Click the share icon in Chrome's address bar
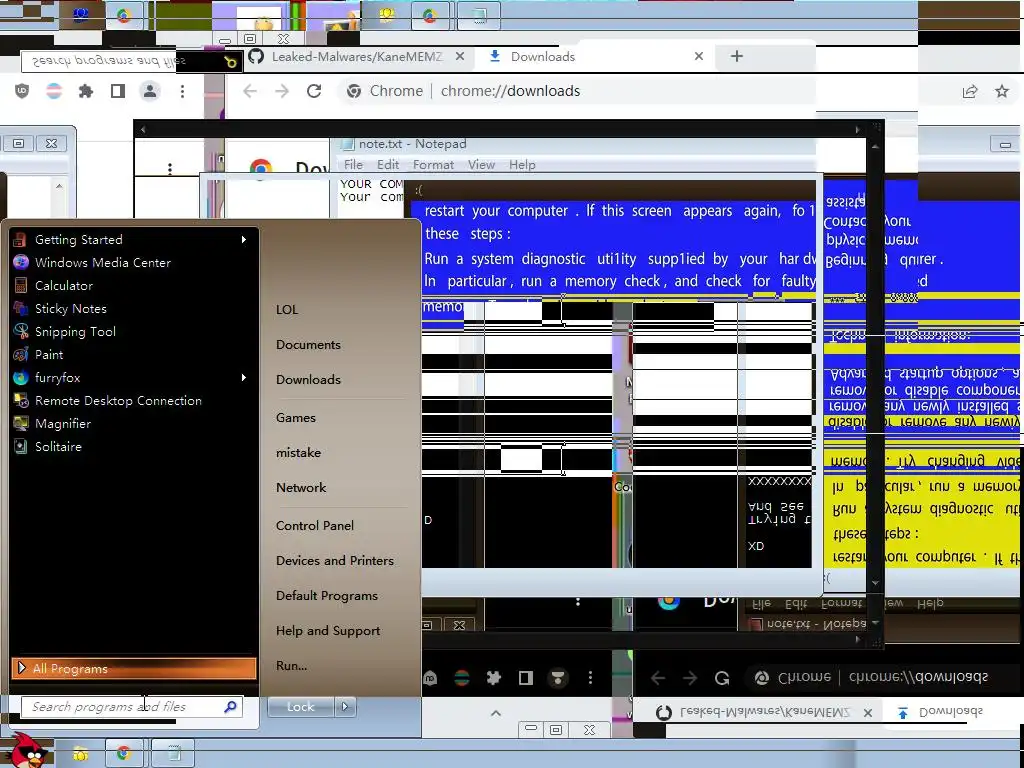 [970, 91]
